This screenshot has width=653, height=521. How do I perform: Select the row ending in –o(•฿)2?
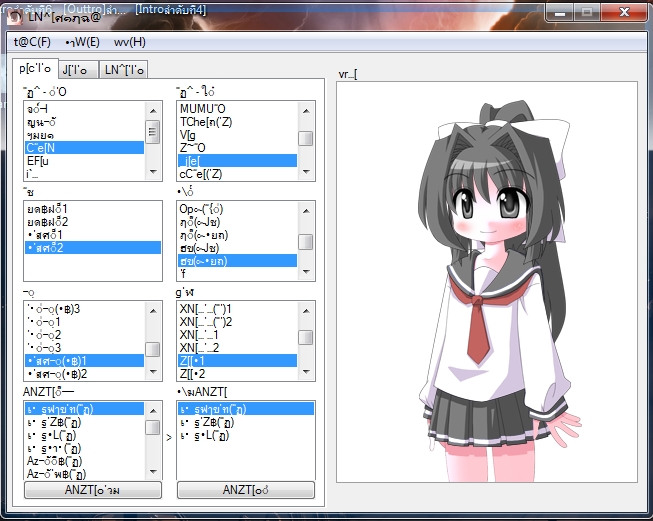pyautogui.click(x=85, y=374)
